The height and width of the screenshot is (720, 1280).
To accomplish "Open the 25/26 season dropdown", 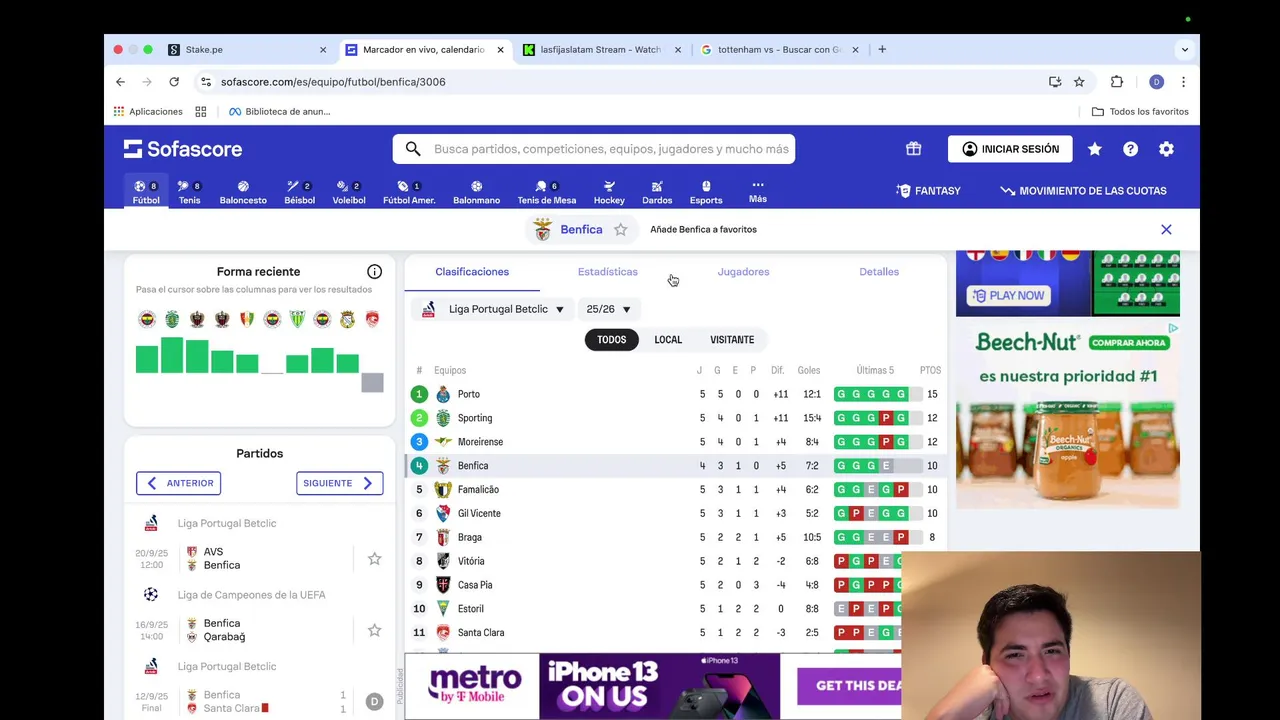I will click(x=609, y=309).
